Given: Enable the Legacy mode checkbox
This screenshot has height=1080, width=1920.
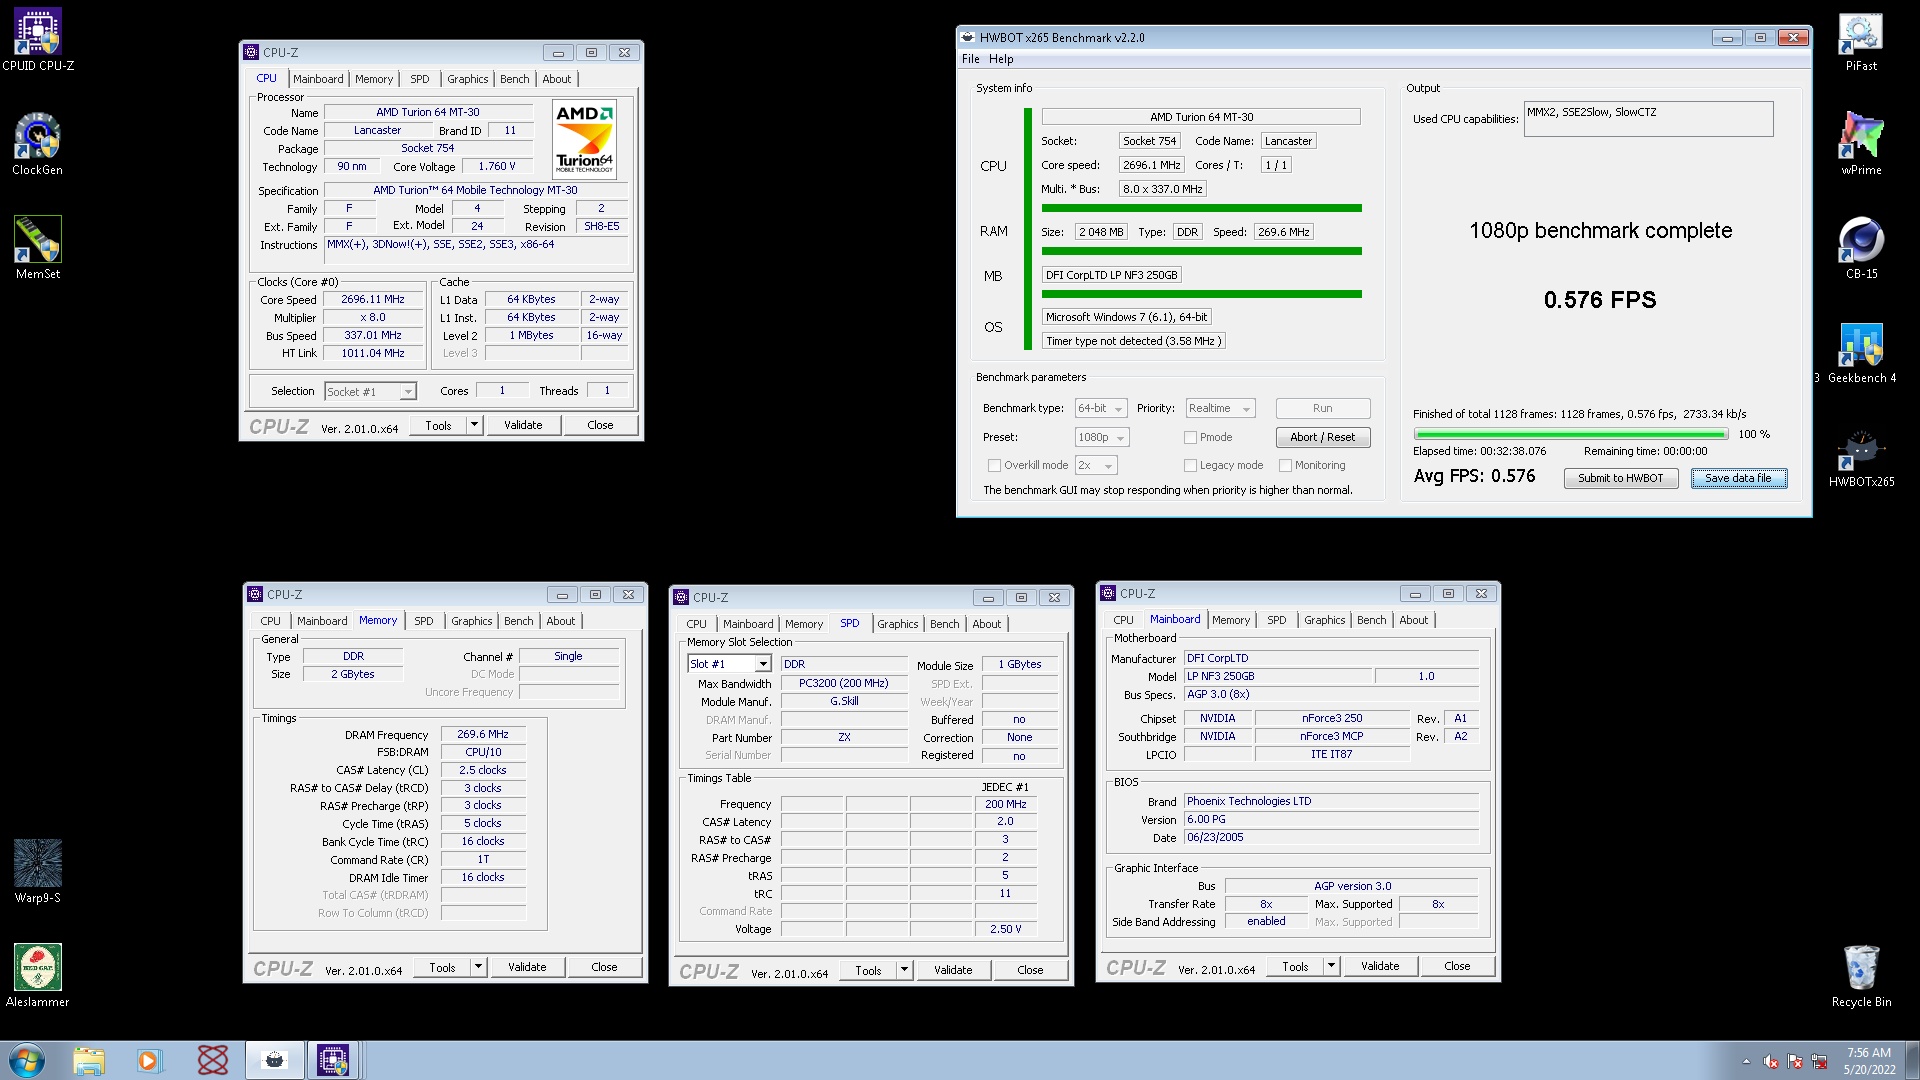Looking at the screenshot, I should [x=1190, y=465].
